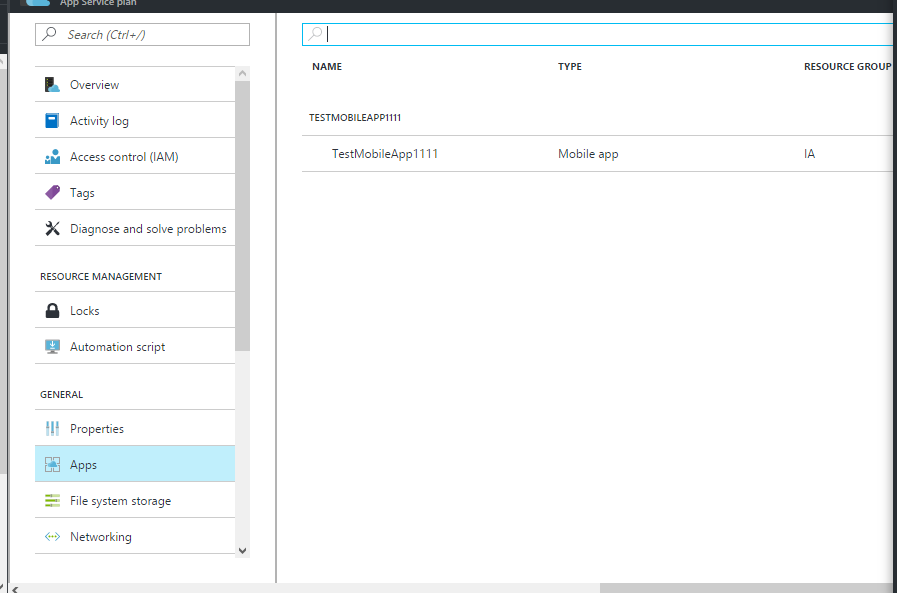Click the bottom horizontal scrollbar thumb
Screen dimensions: 897x593
point(747,588)
